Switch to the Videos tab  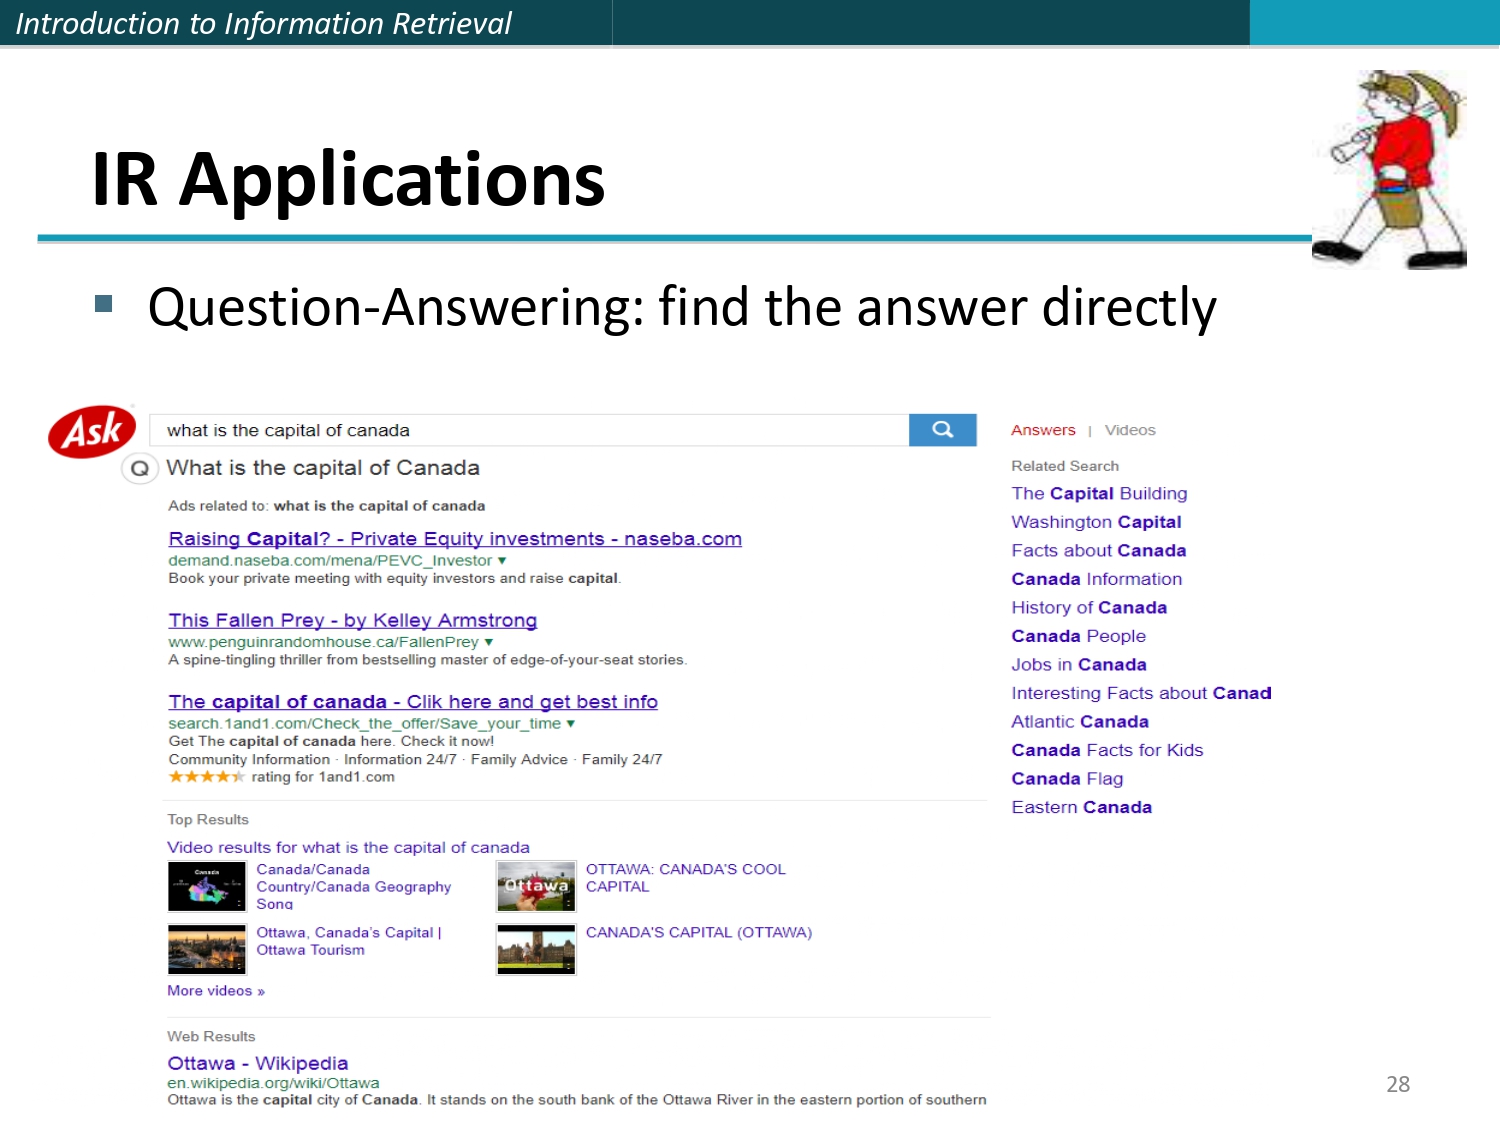click(1130, 430)
